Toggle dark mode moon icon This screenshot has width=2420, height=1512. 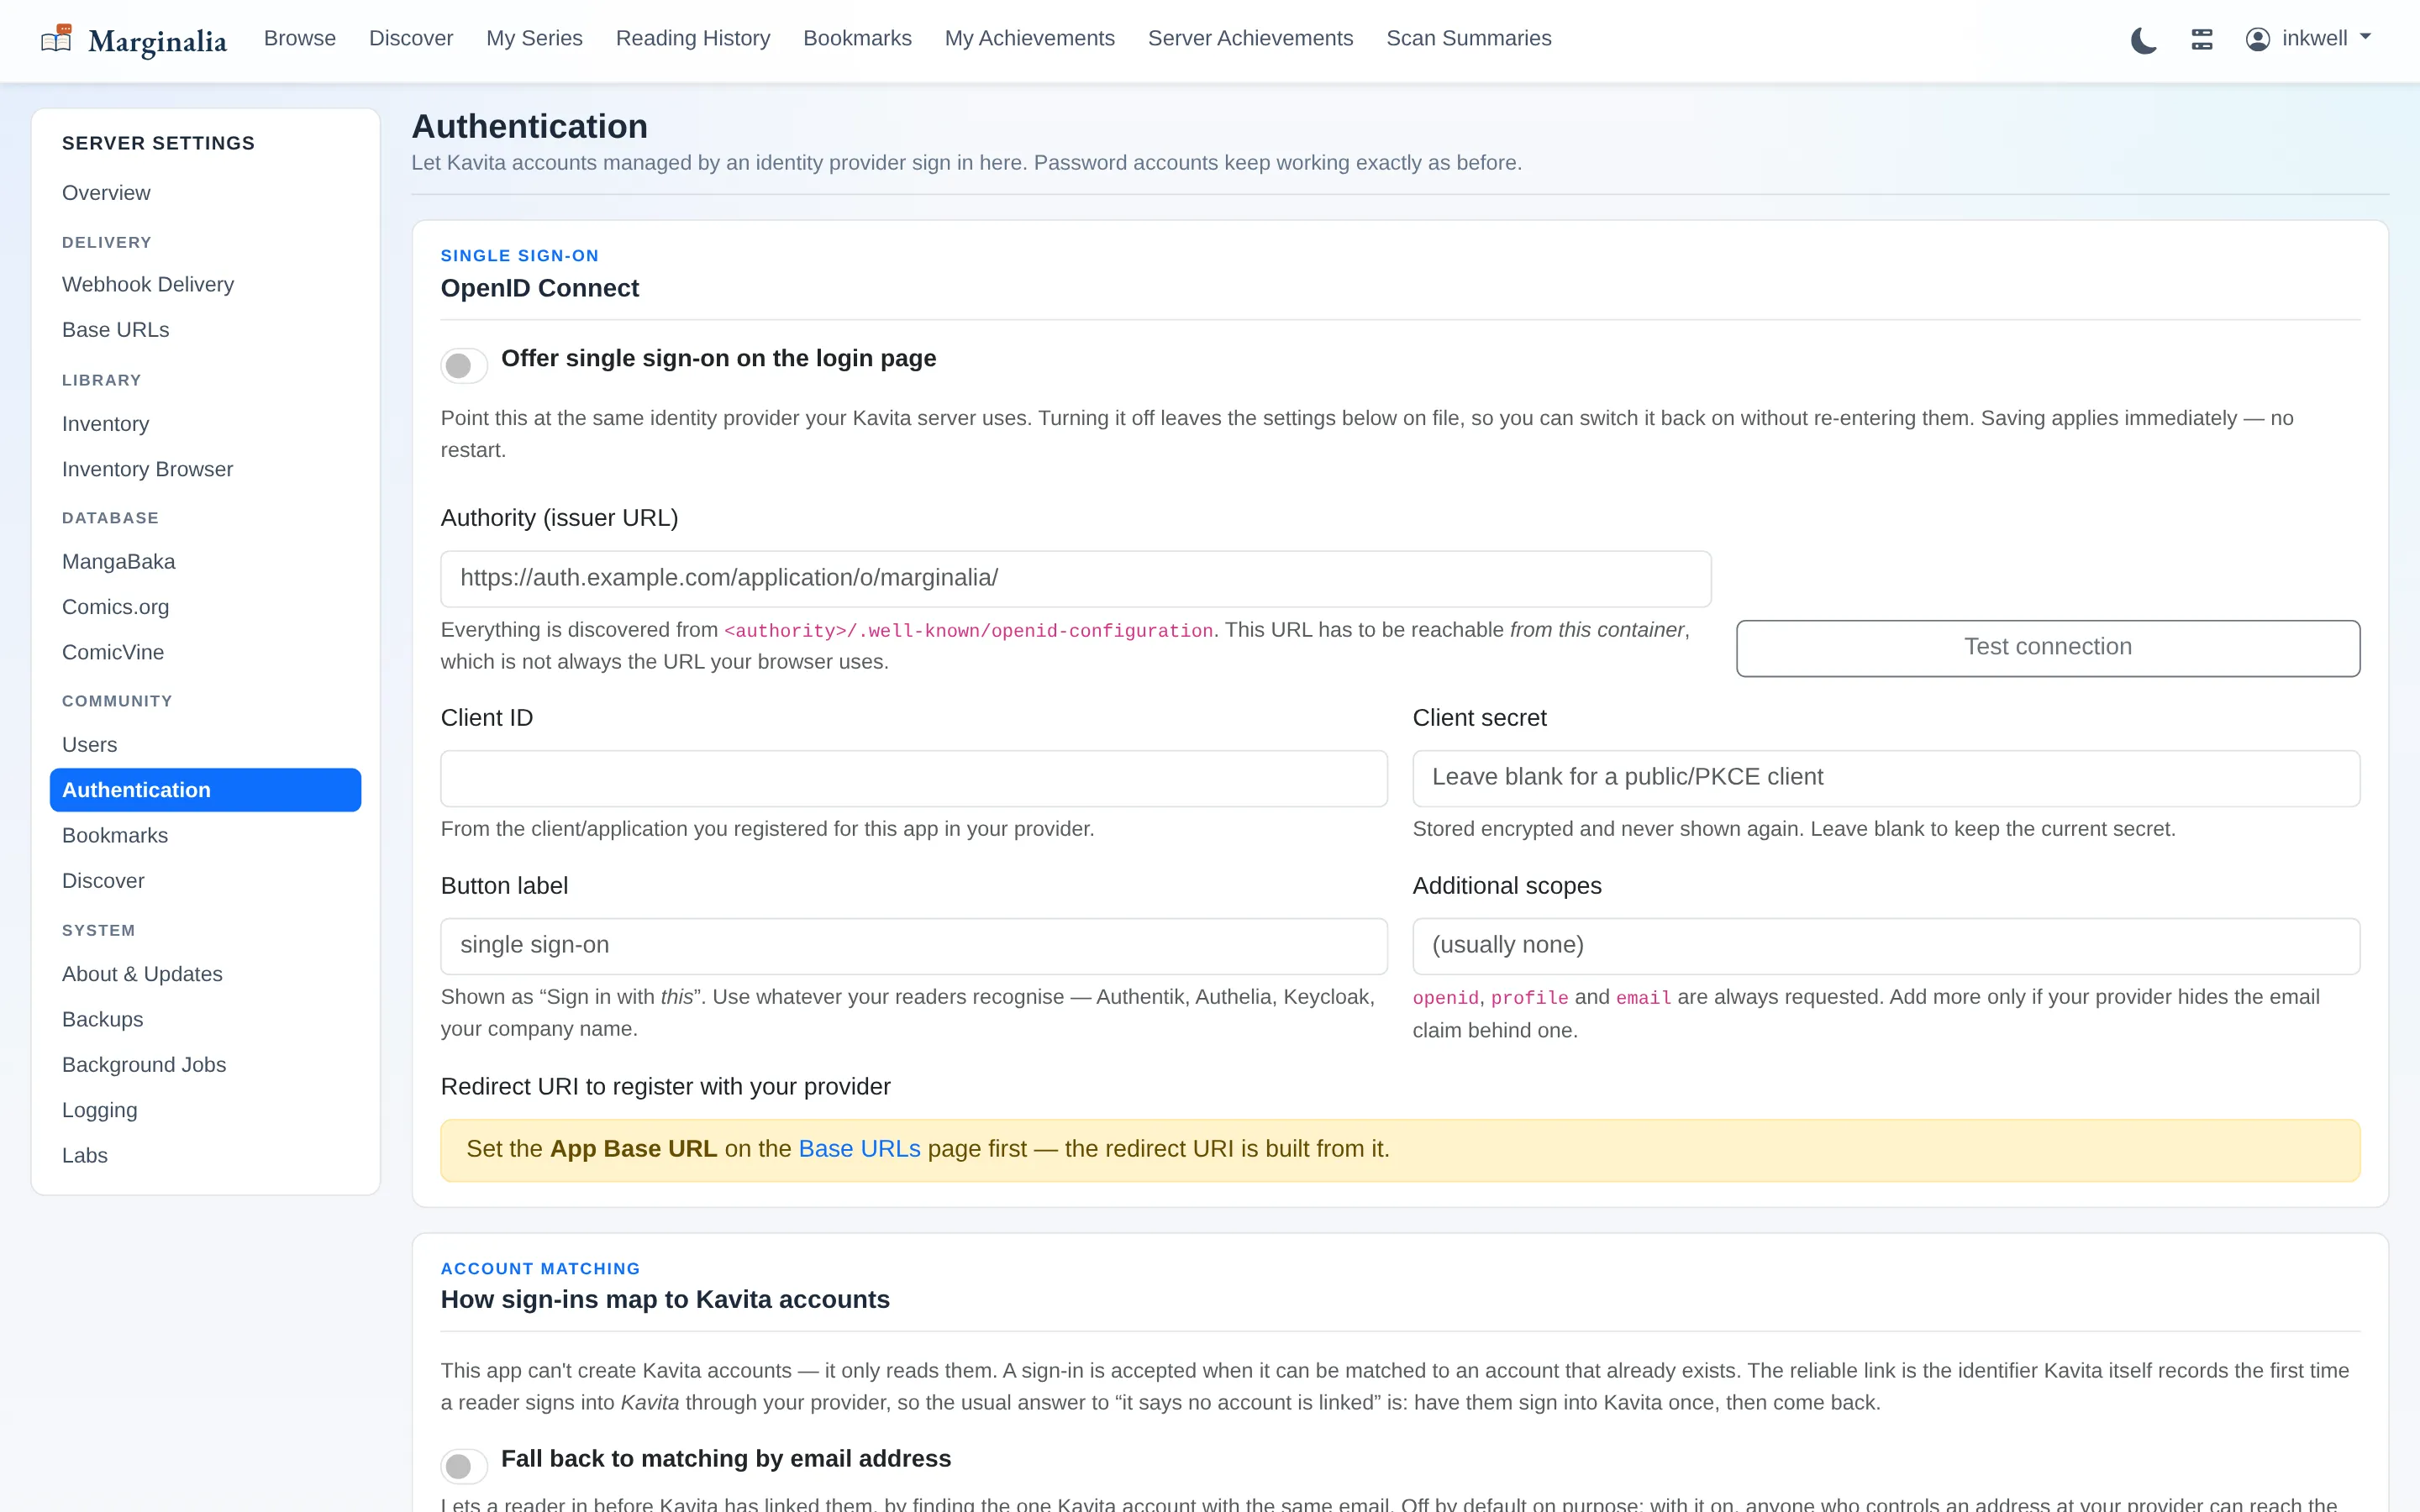click(2143, 40)
